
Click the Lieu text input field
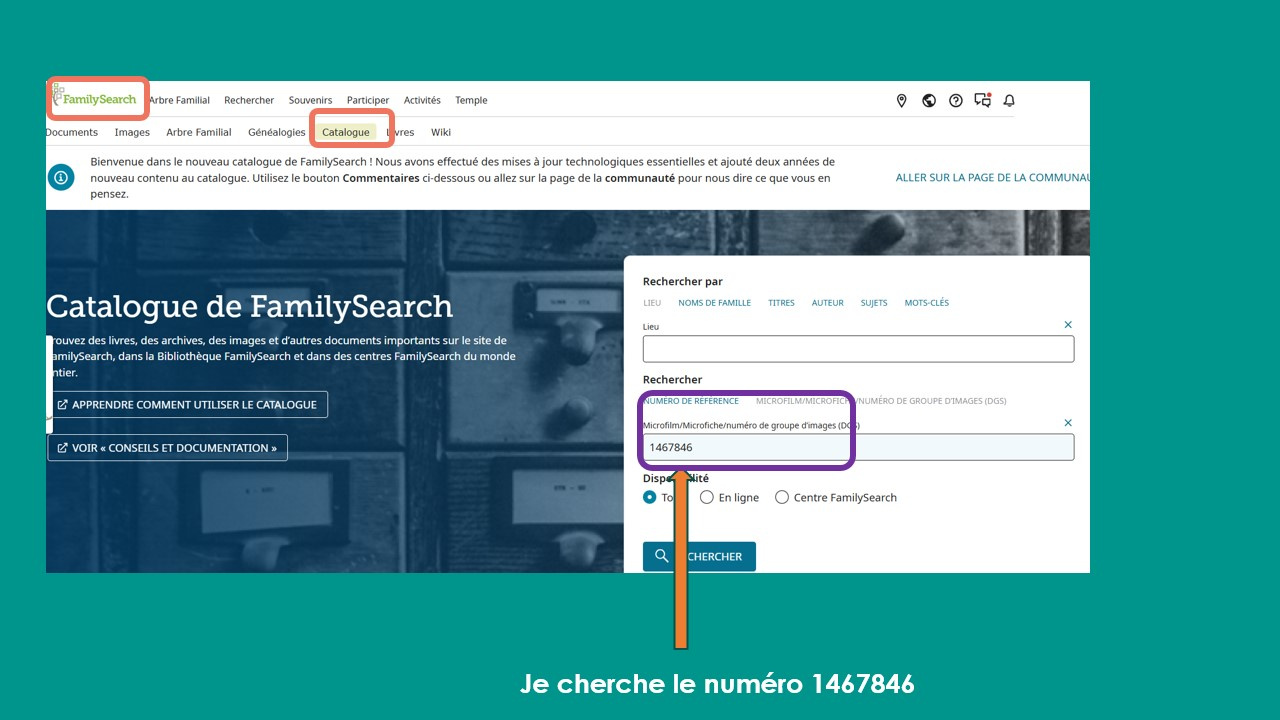pyautogui.click(x=858, y=349)
